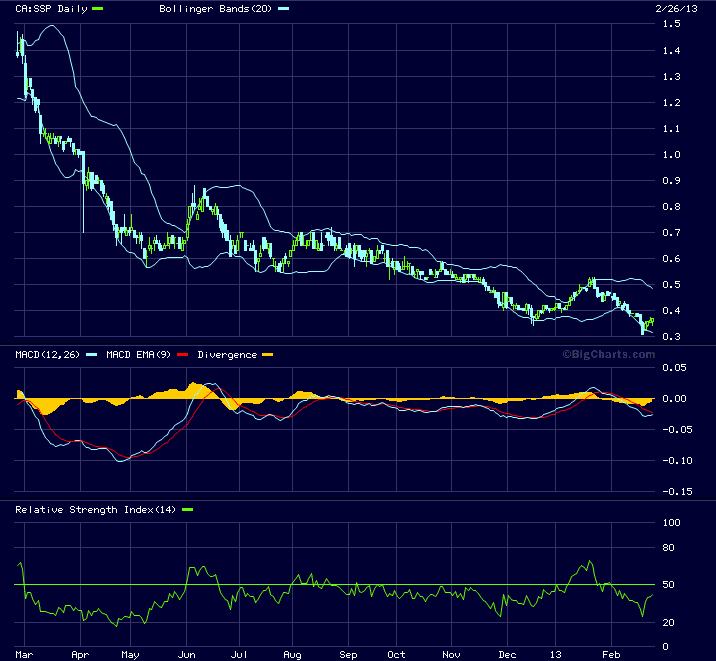
Task: Click the May label on time axis
Action: click(x=130, y=655)
